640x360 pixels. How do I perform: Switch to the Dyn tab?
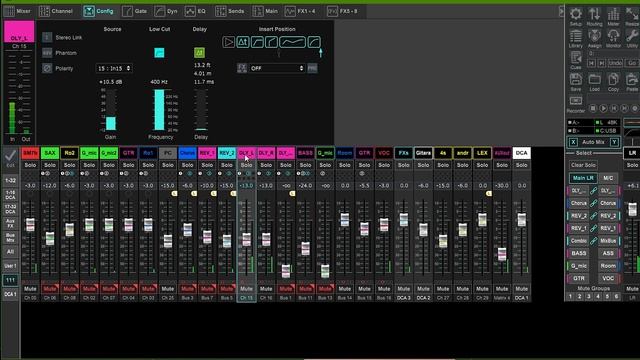(x=166, y=11)
